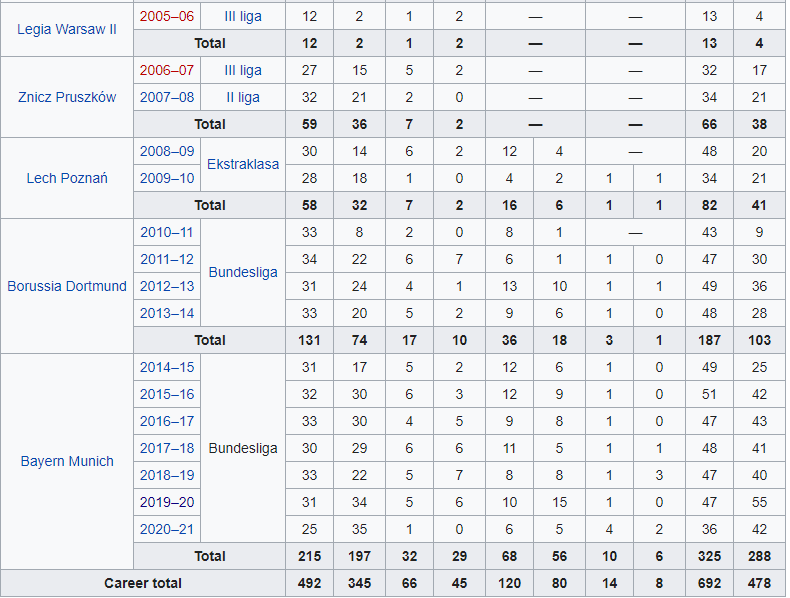This screenshot has height=598, width=790.
Task: Click the Bundesliga link beside Dortmund seasons
Action: [x=243, y=273]
